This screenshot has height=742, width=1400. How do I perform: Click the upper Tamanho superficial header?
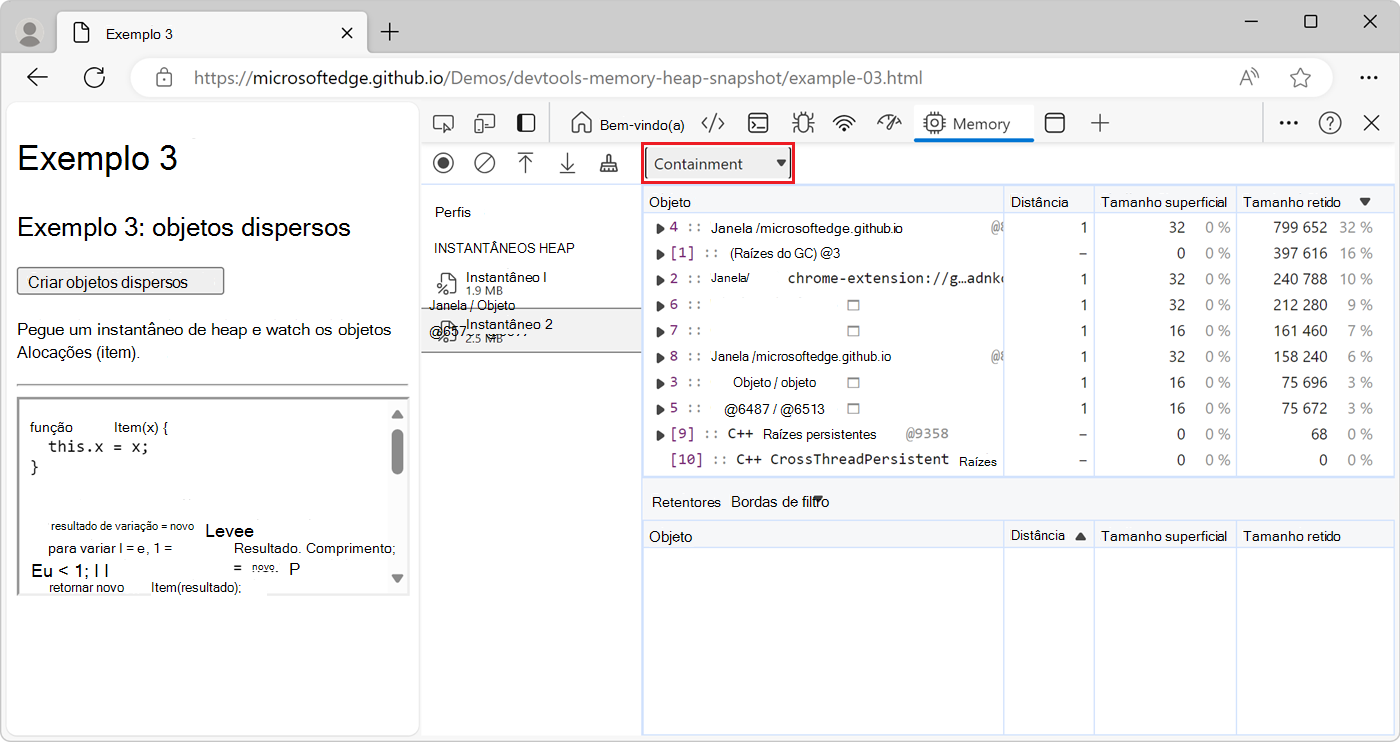pyautogui.click(x=1165, y=202)
